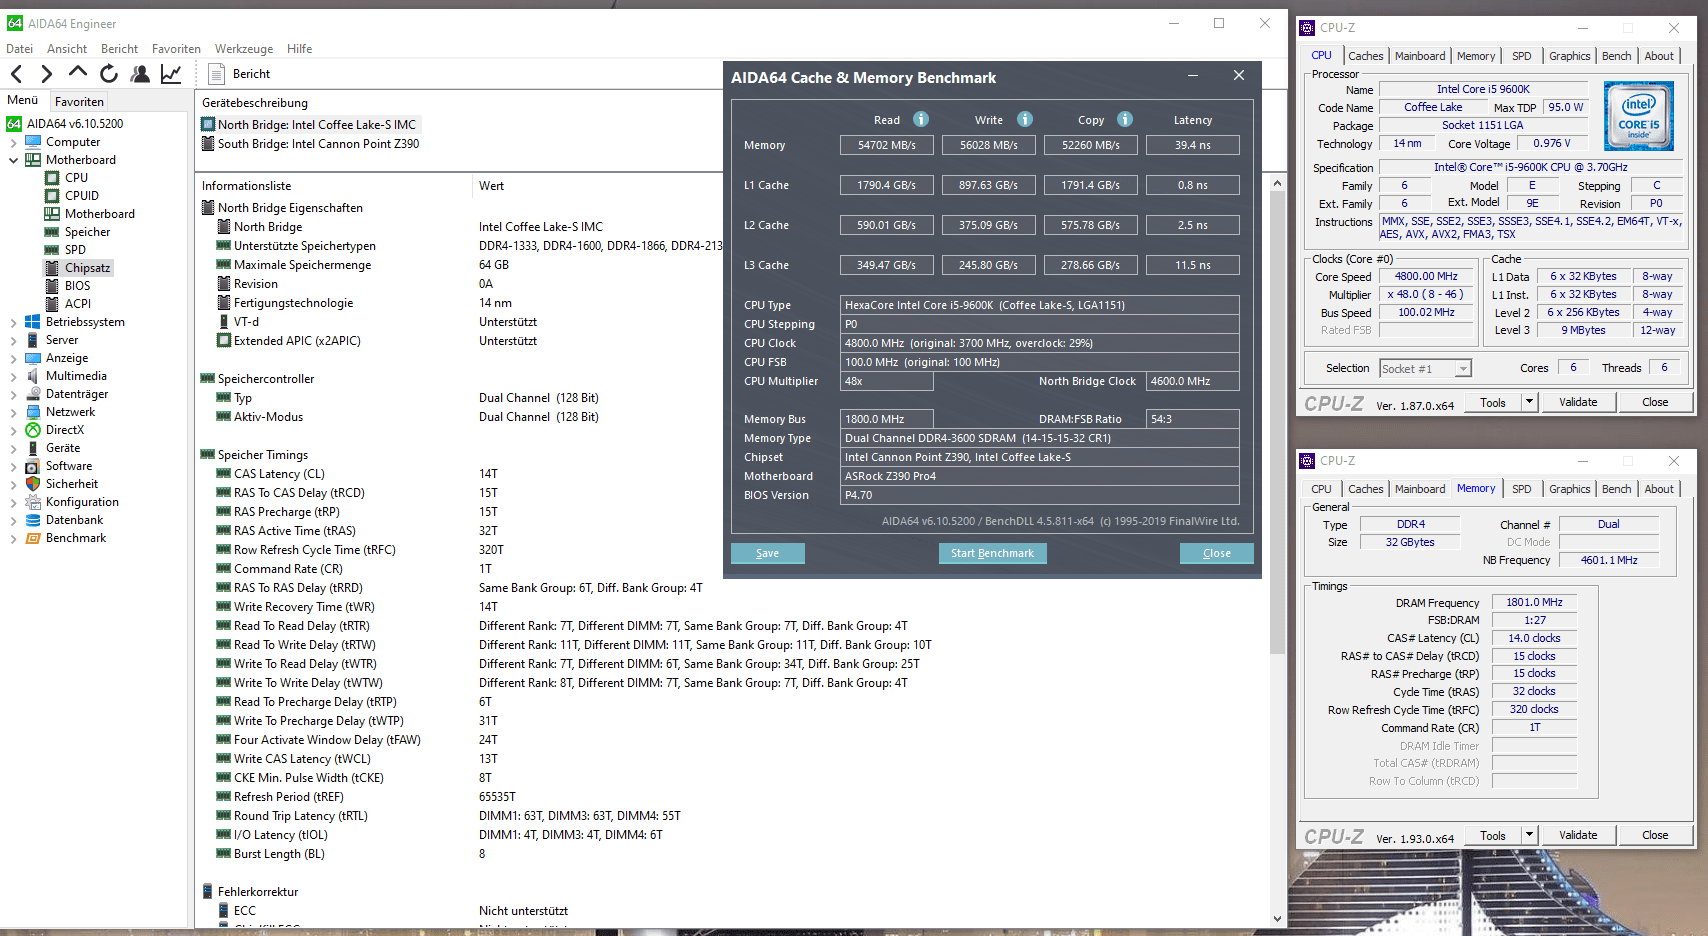The height and width of the screenshot is (936, 1708).
Task: Click the Up arrow in AIDA64 toolbar
Action: tap(78, 72)
